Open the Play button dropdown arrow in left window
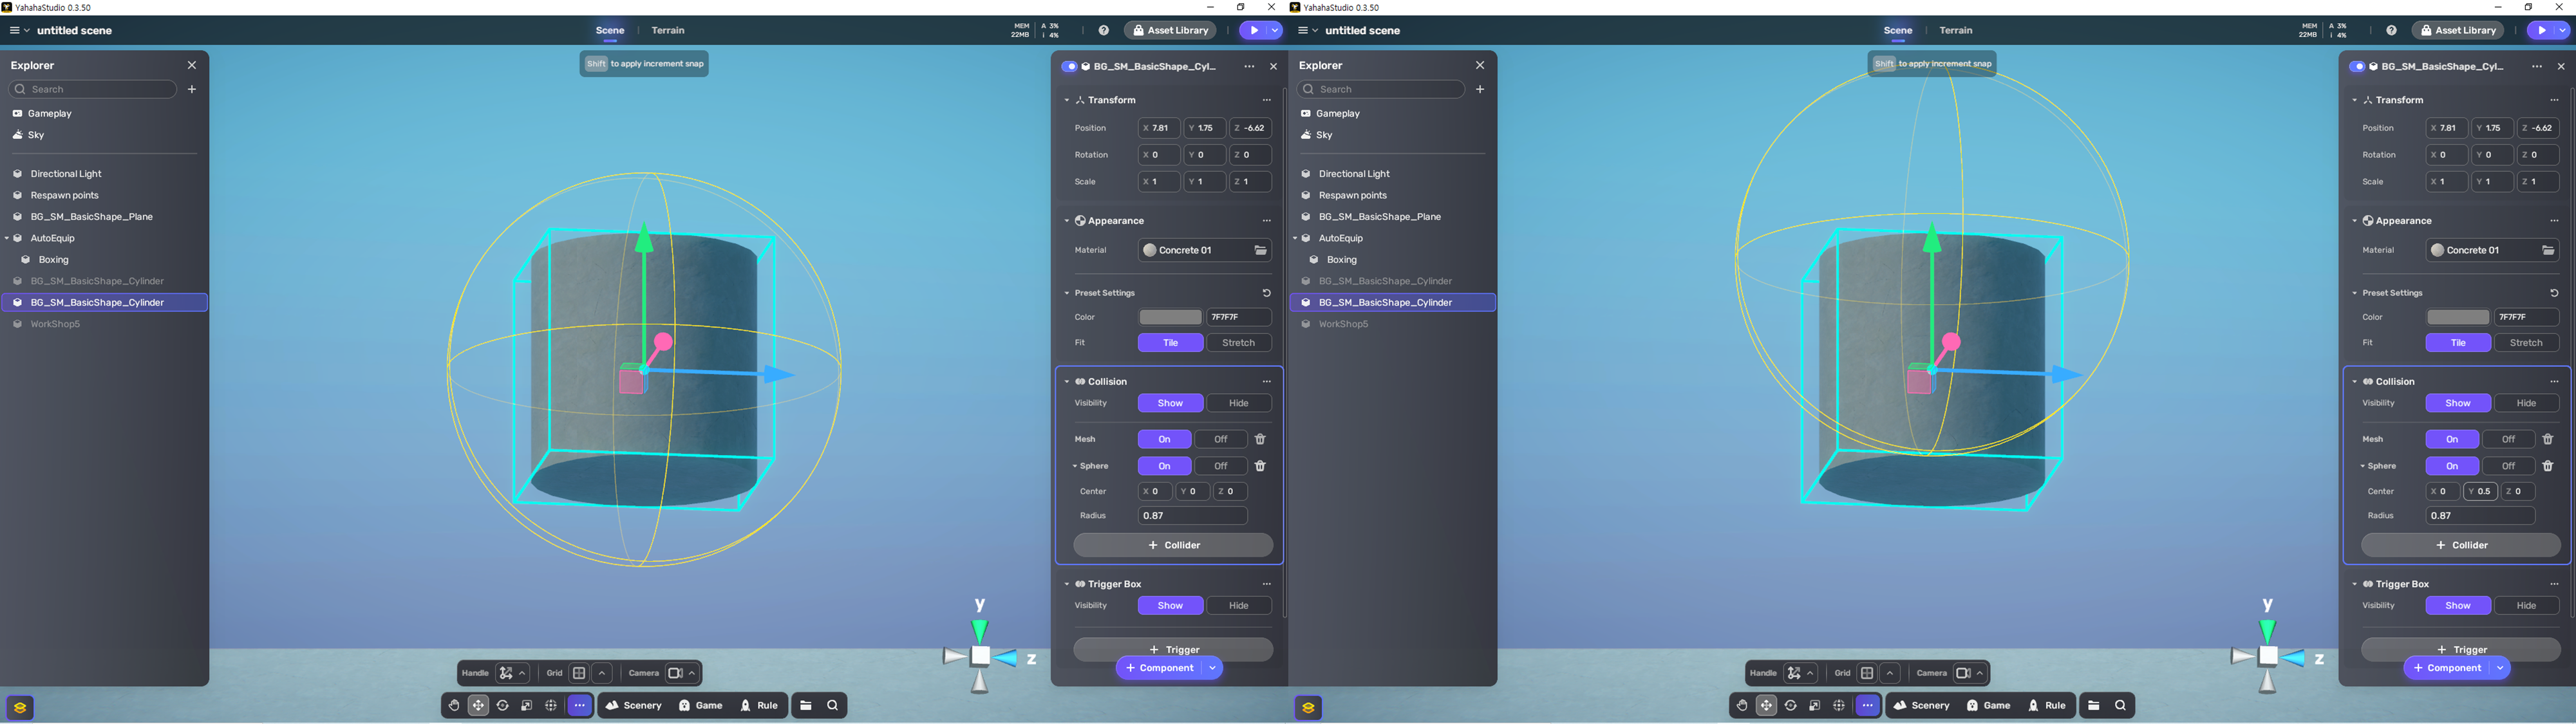Viewport: 2576px width, 724px height. click(x=1275, y=31)
